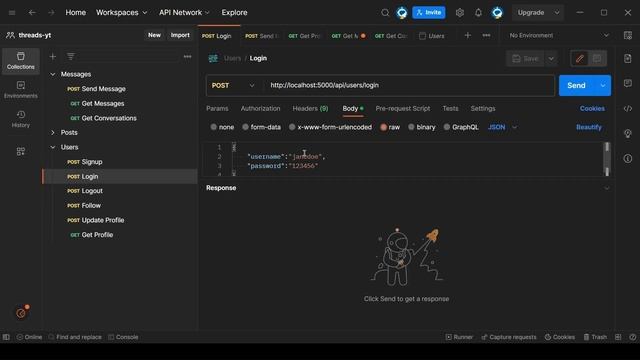Screen dimensions: 640x360
Task: Open the settings gear icon
Action: pos(460,13)
